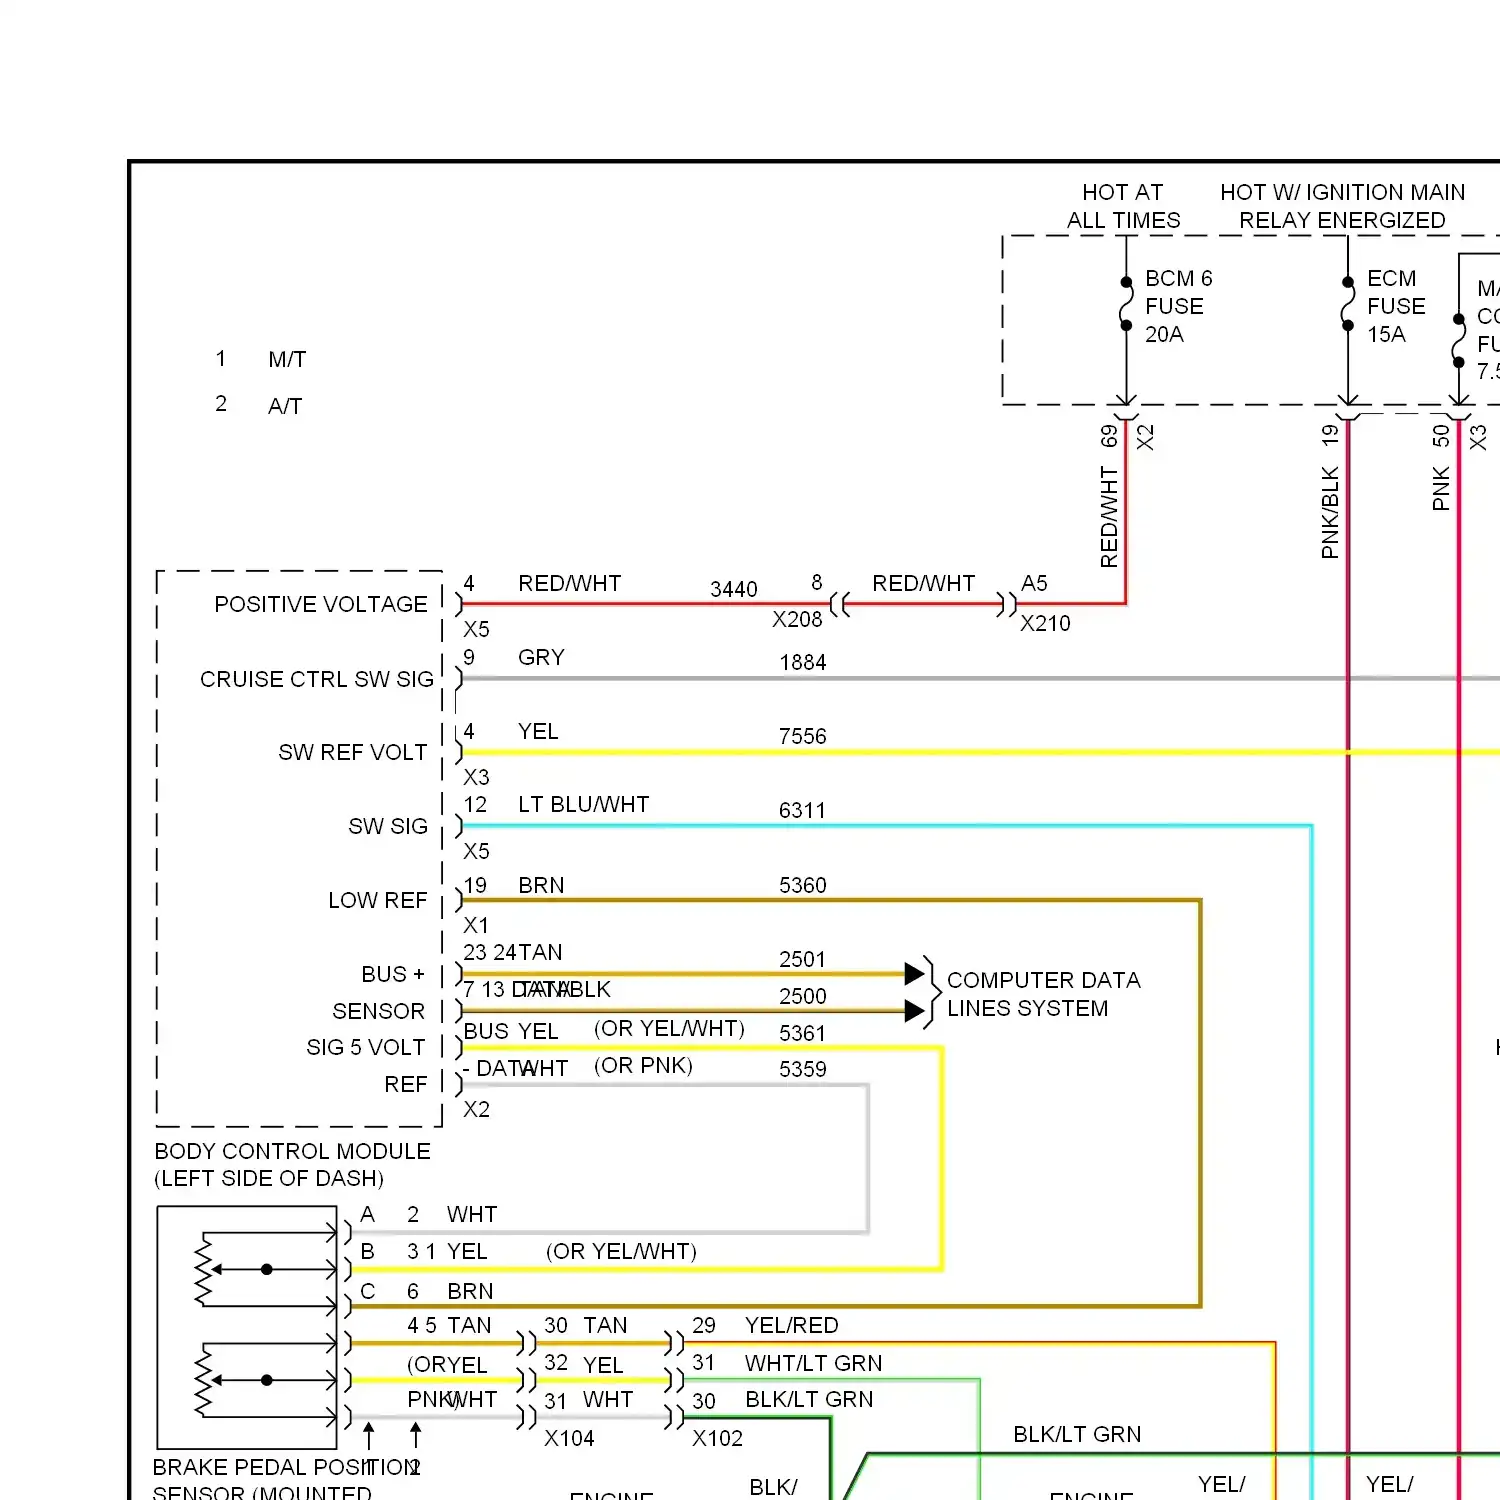Viewport: 1500px width, 1500px height.
Task: Select the A/T legend entry
Action: pos(285,406)
